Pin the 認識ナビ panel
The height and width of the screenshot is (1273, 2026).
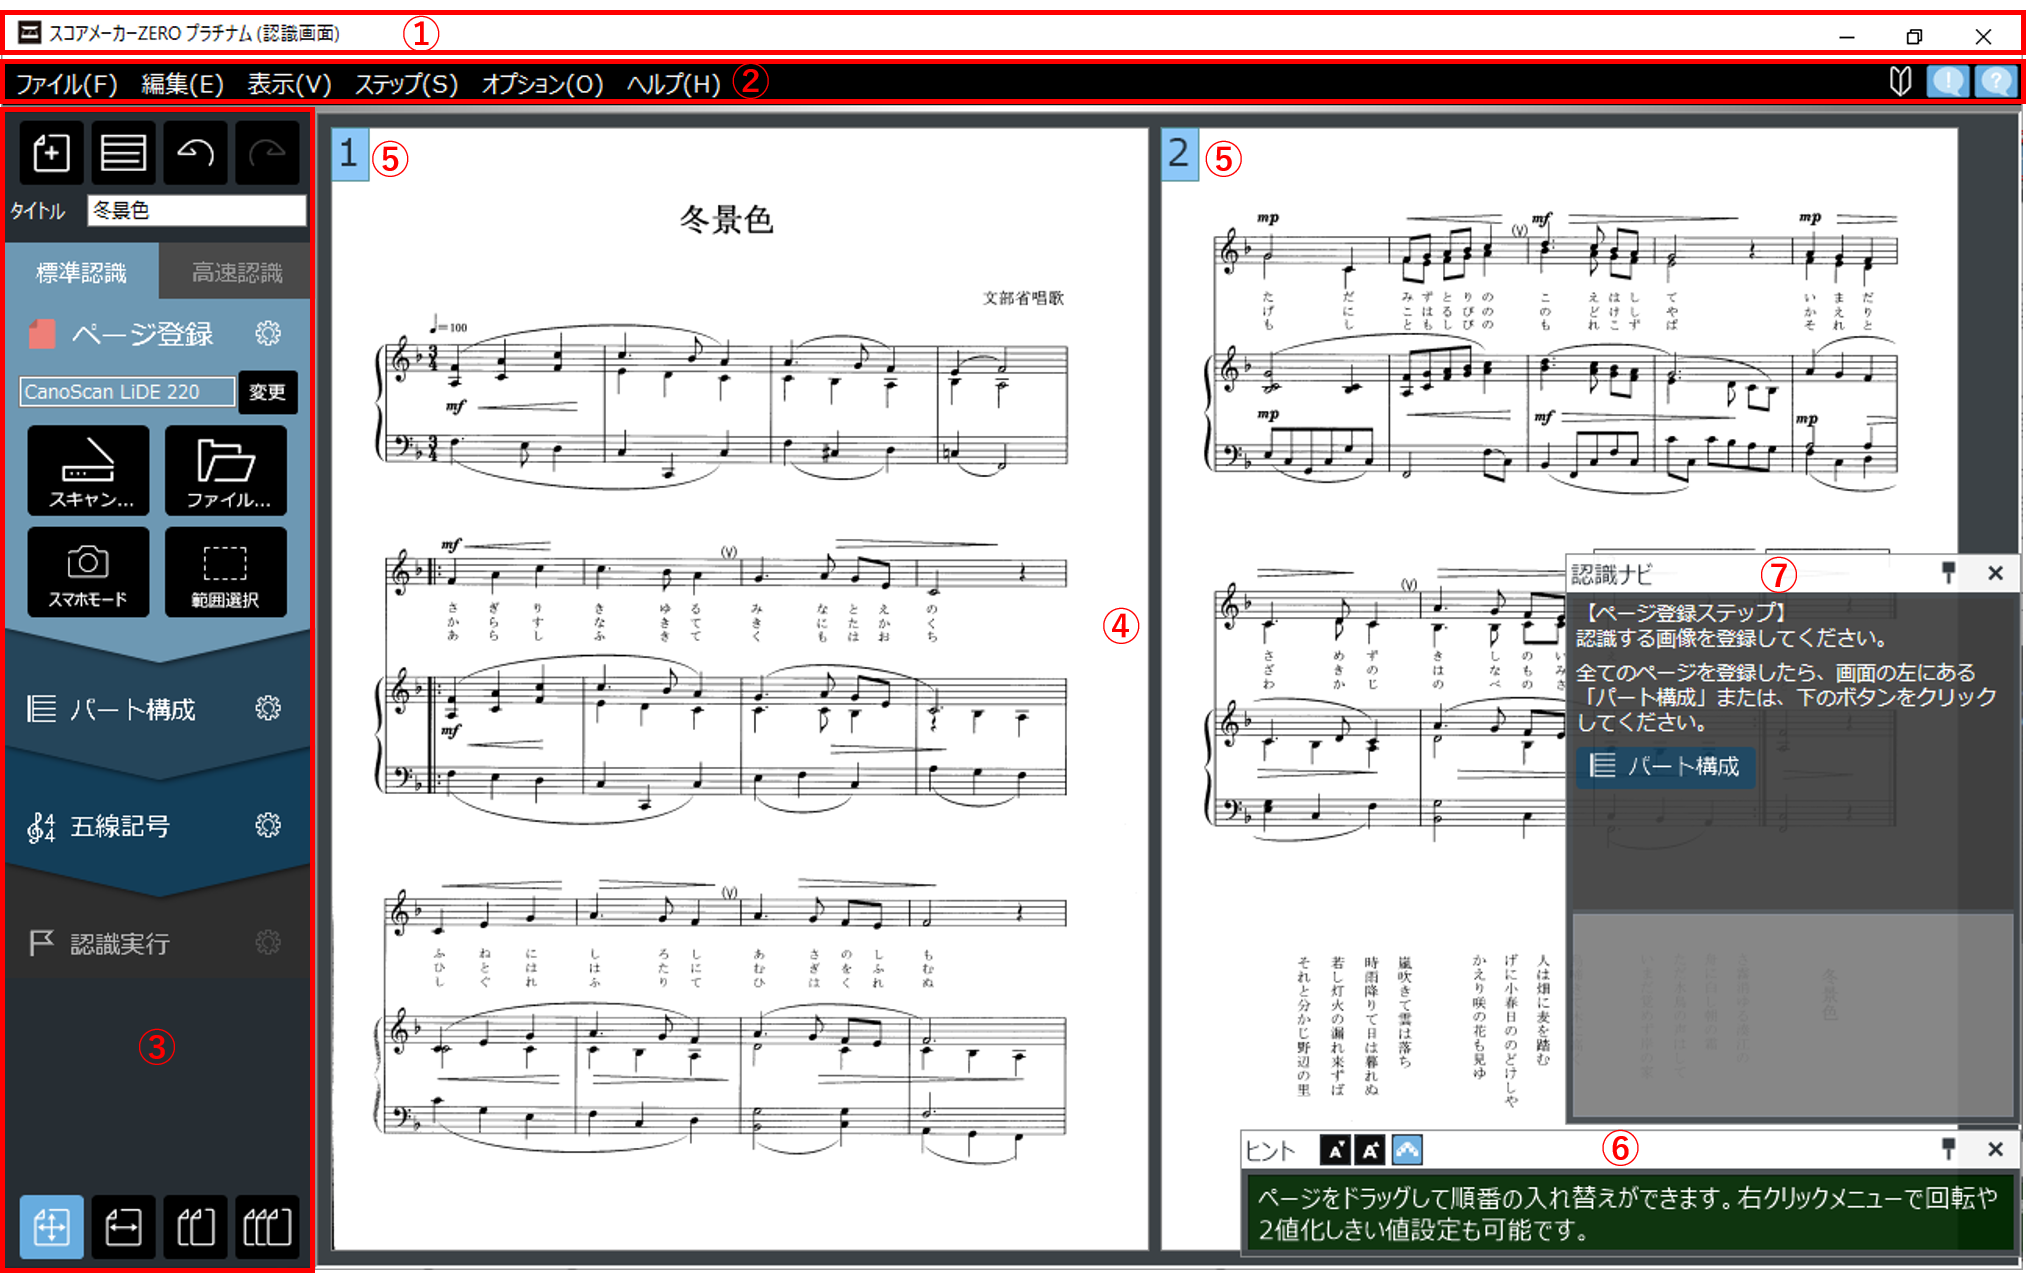(1948, 573)
